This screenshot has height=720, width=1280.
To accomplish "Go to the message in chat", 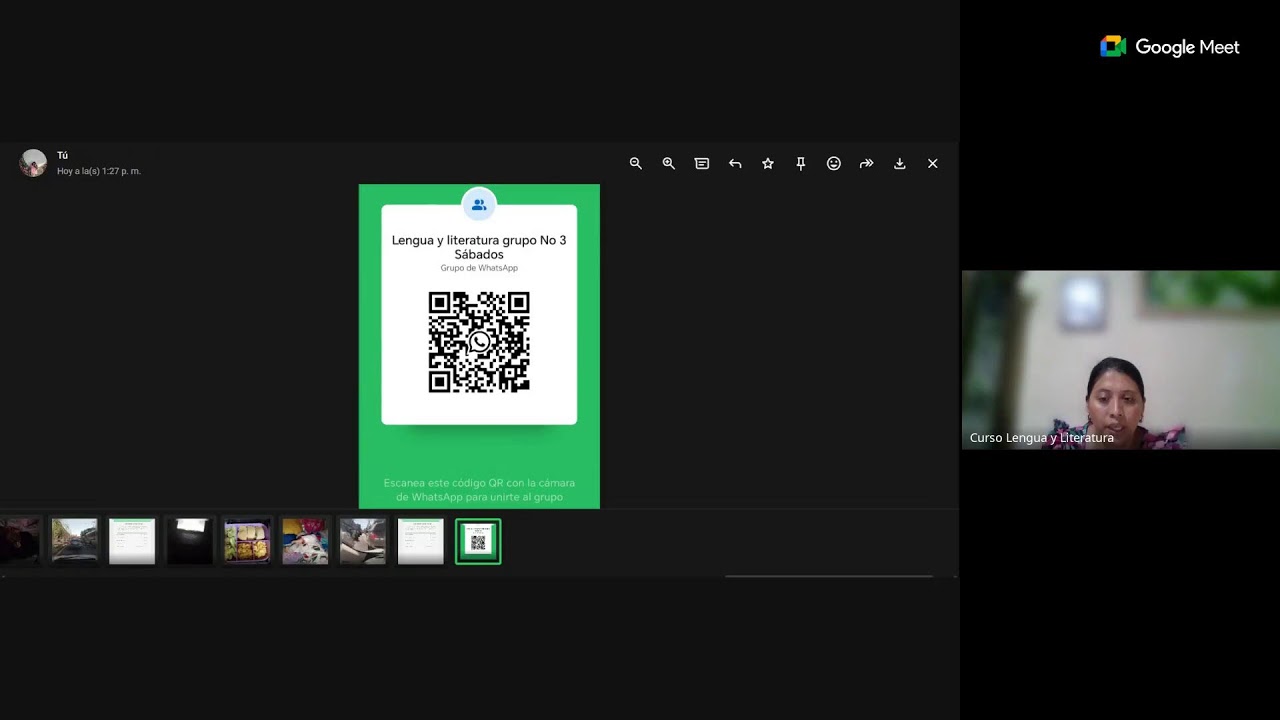I will (701, 164).
